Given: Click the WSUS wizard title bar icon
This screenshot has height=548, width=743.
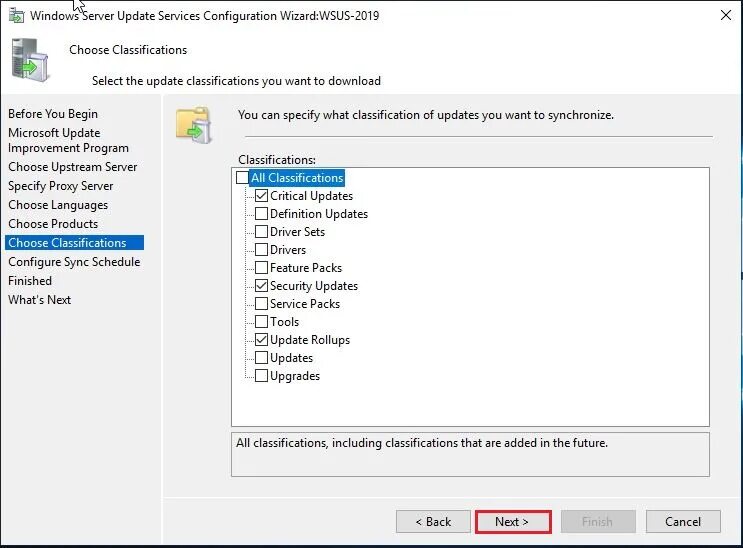Looking at the screenshot, I should [x=17, y=15].
